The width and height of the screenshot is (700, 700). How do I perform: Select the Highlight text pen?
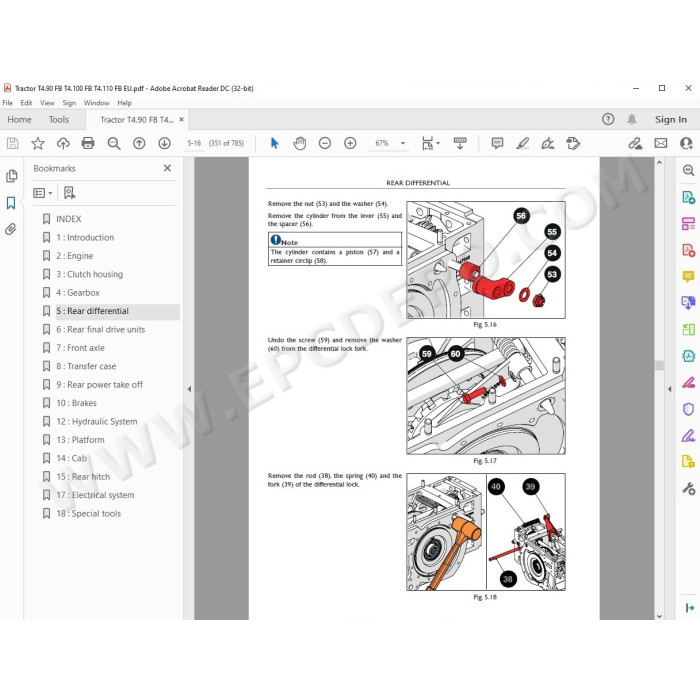[x=523, y=143]
